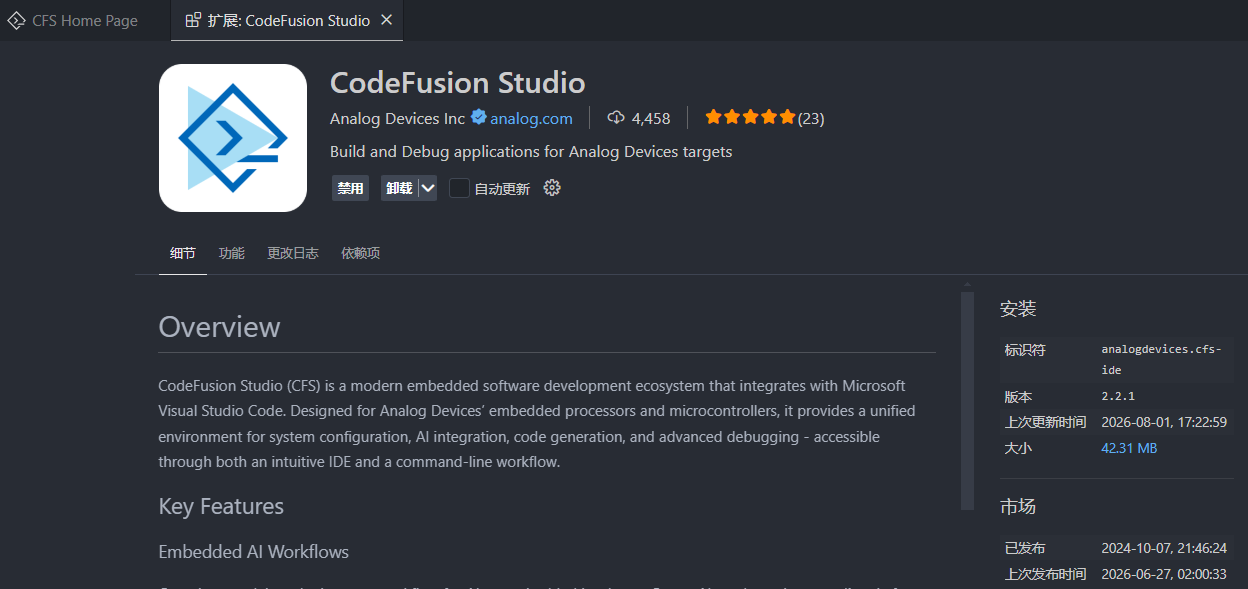Select the 更改日志 tab
This screenshot has width=1248, height=589.
pos(293,253)
